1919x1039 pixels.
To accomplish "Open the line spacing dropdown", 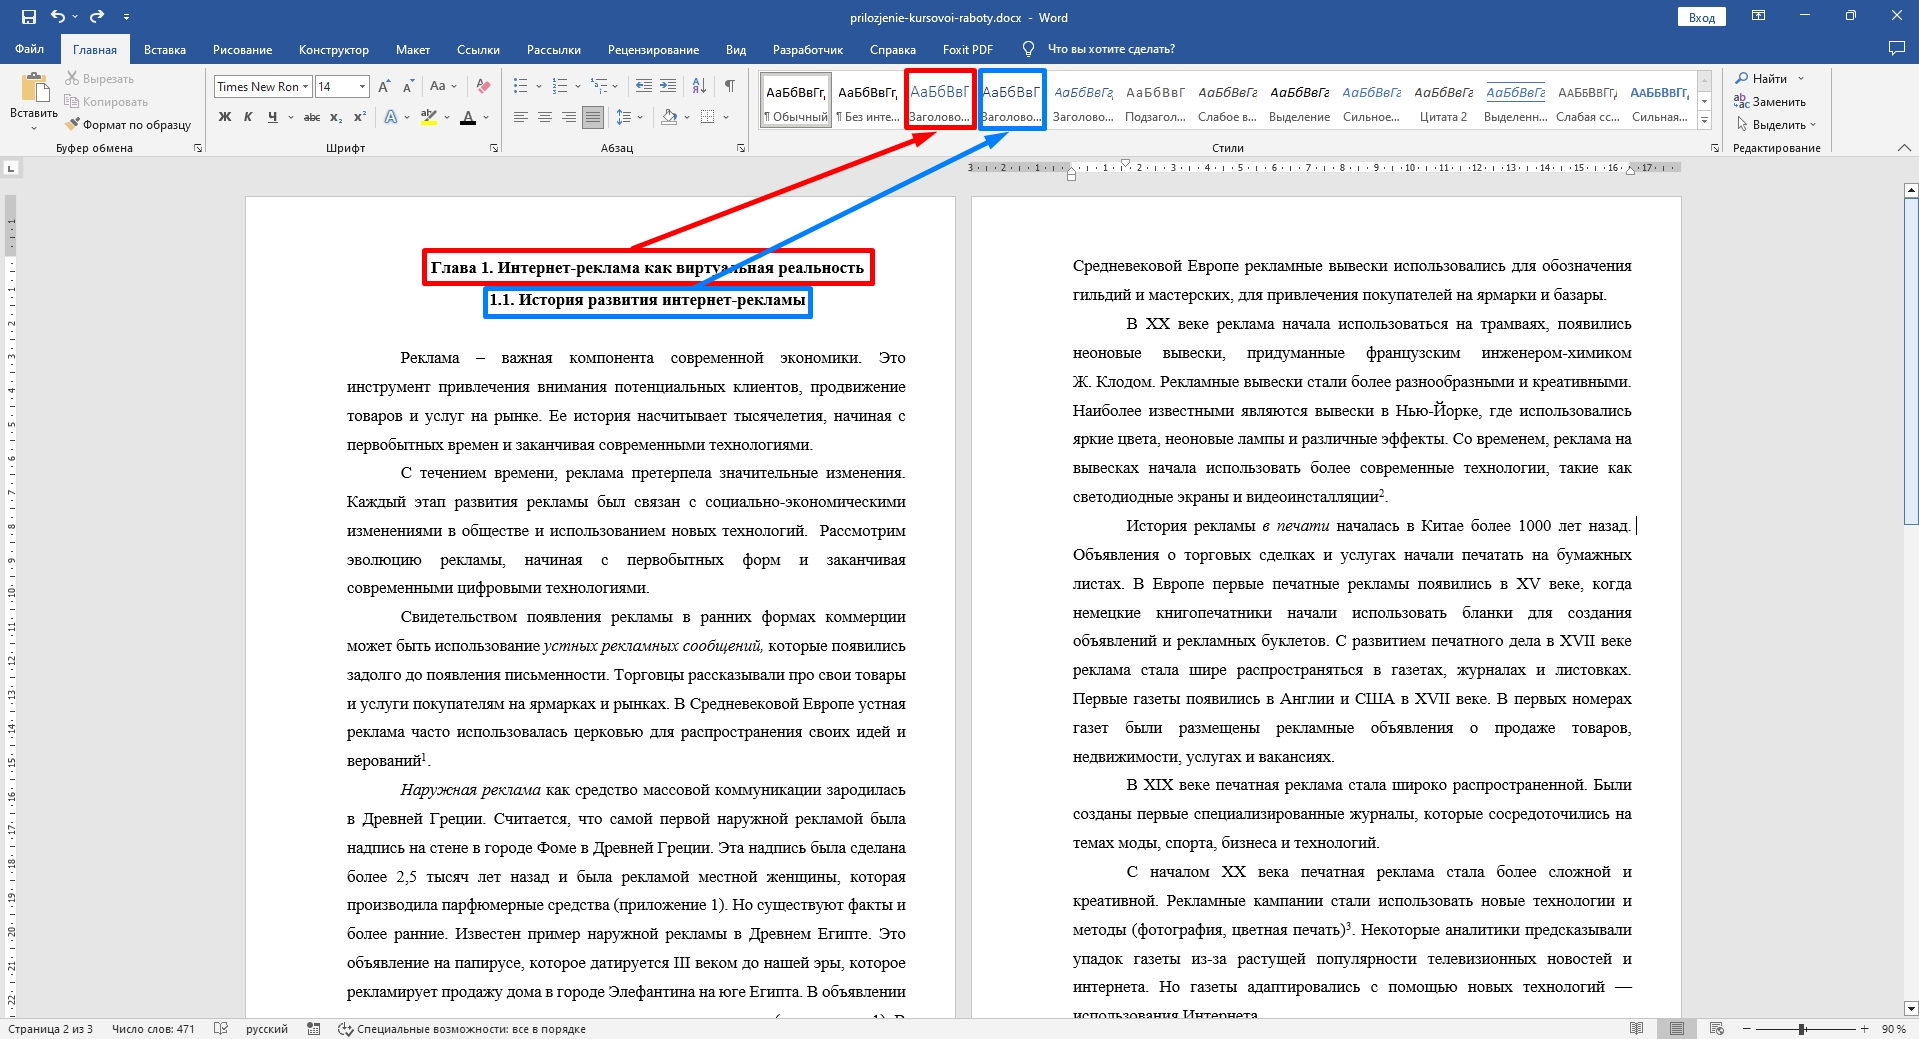I will coord(628,118).
